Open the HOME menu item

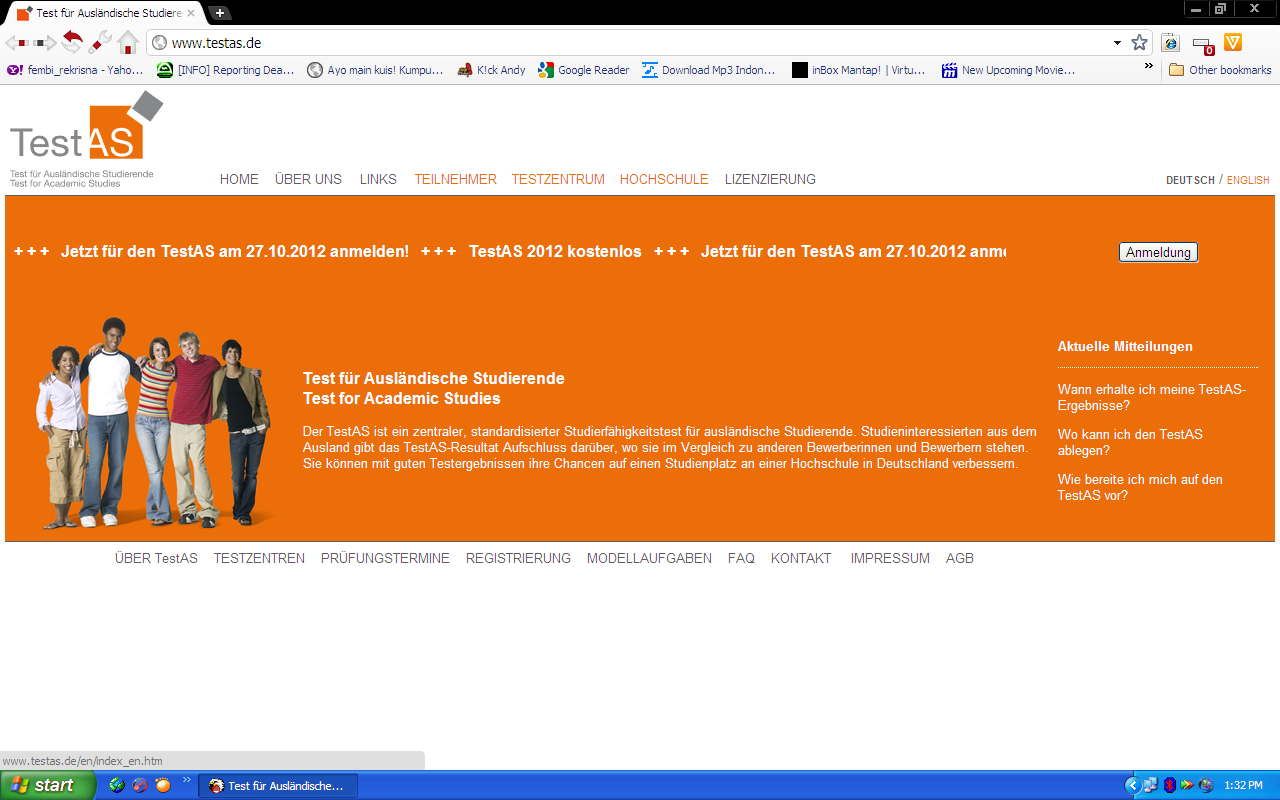[x=239, y=180]
